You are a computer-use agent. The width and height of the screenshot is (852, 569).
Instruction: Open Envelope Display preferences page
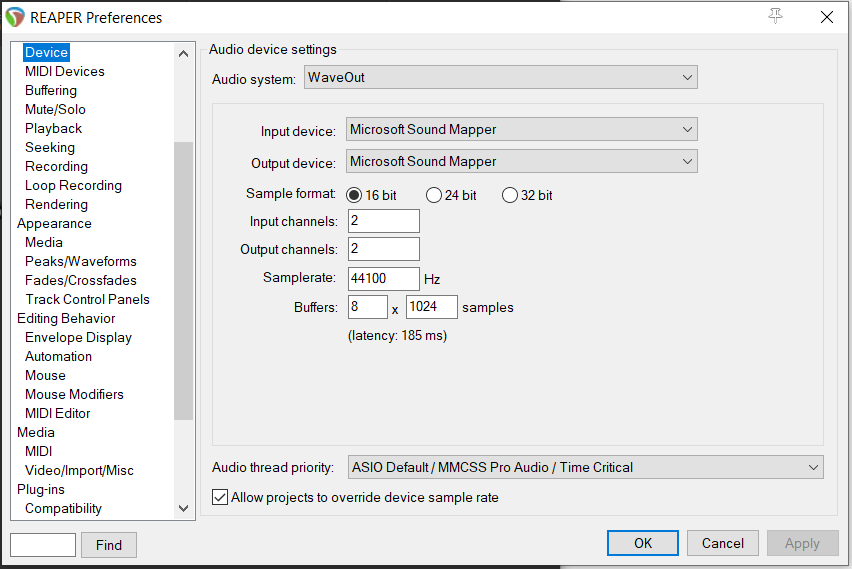[x=79, y=337]
